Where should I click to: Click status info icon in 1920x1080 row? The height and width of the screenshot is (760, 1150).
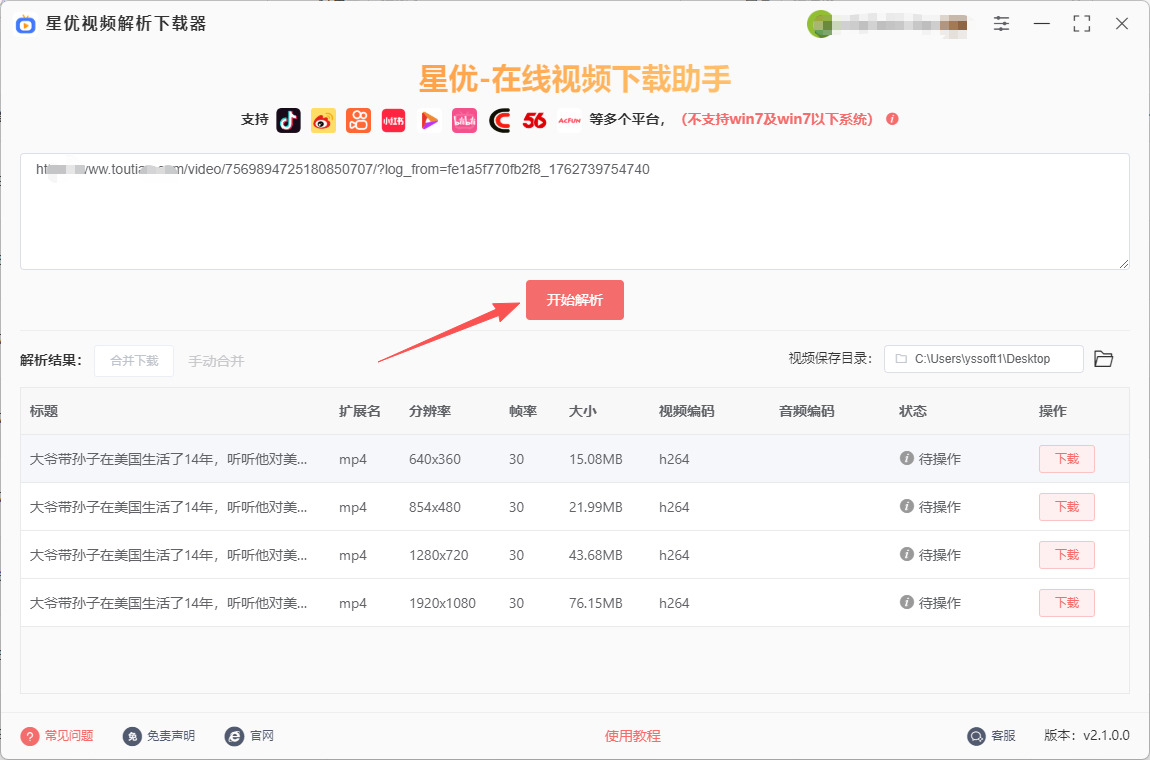click(x=907, y=602)
